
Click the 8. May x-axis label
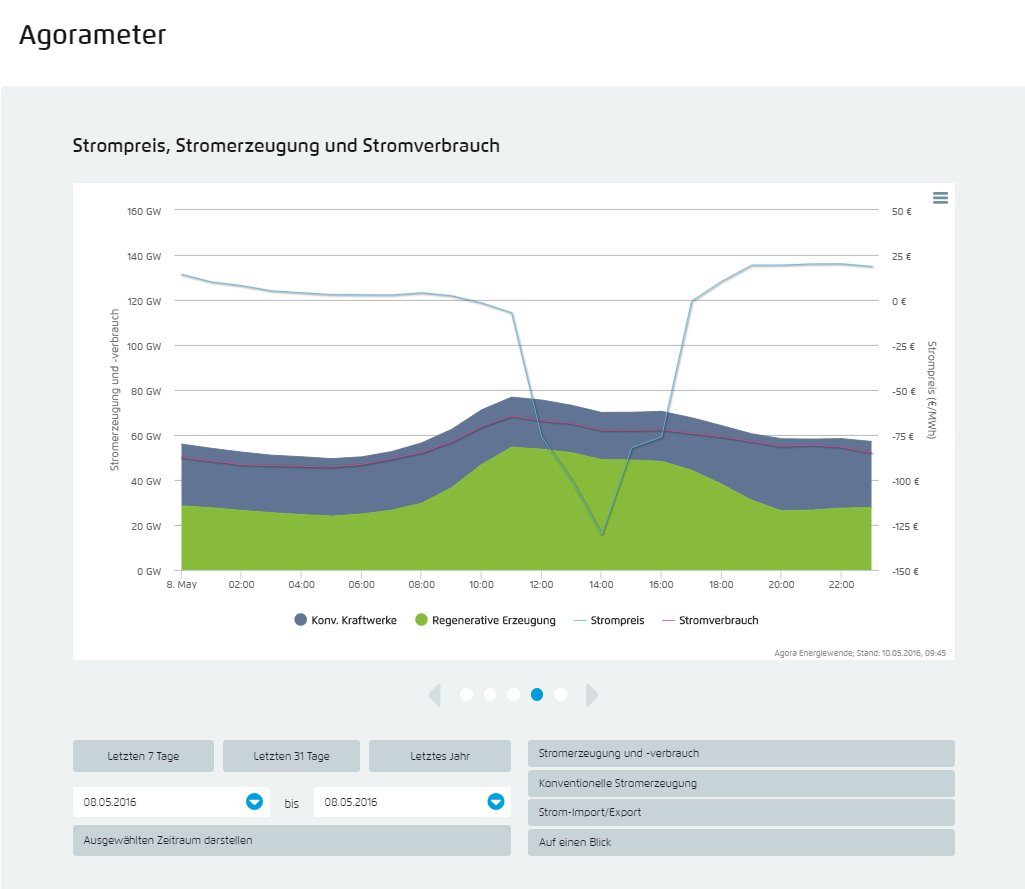[x=182, y=584]
